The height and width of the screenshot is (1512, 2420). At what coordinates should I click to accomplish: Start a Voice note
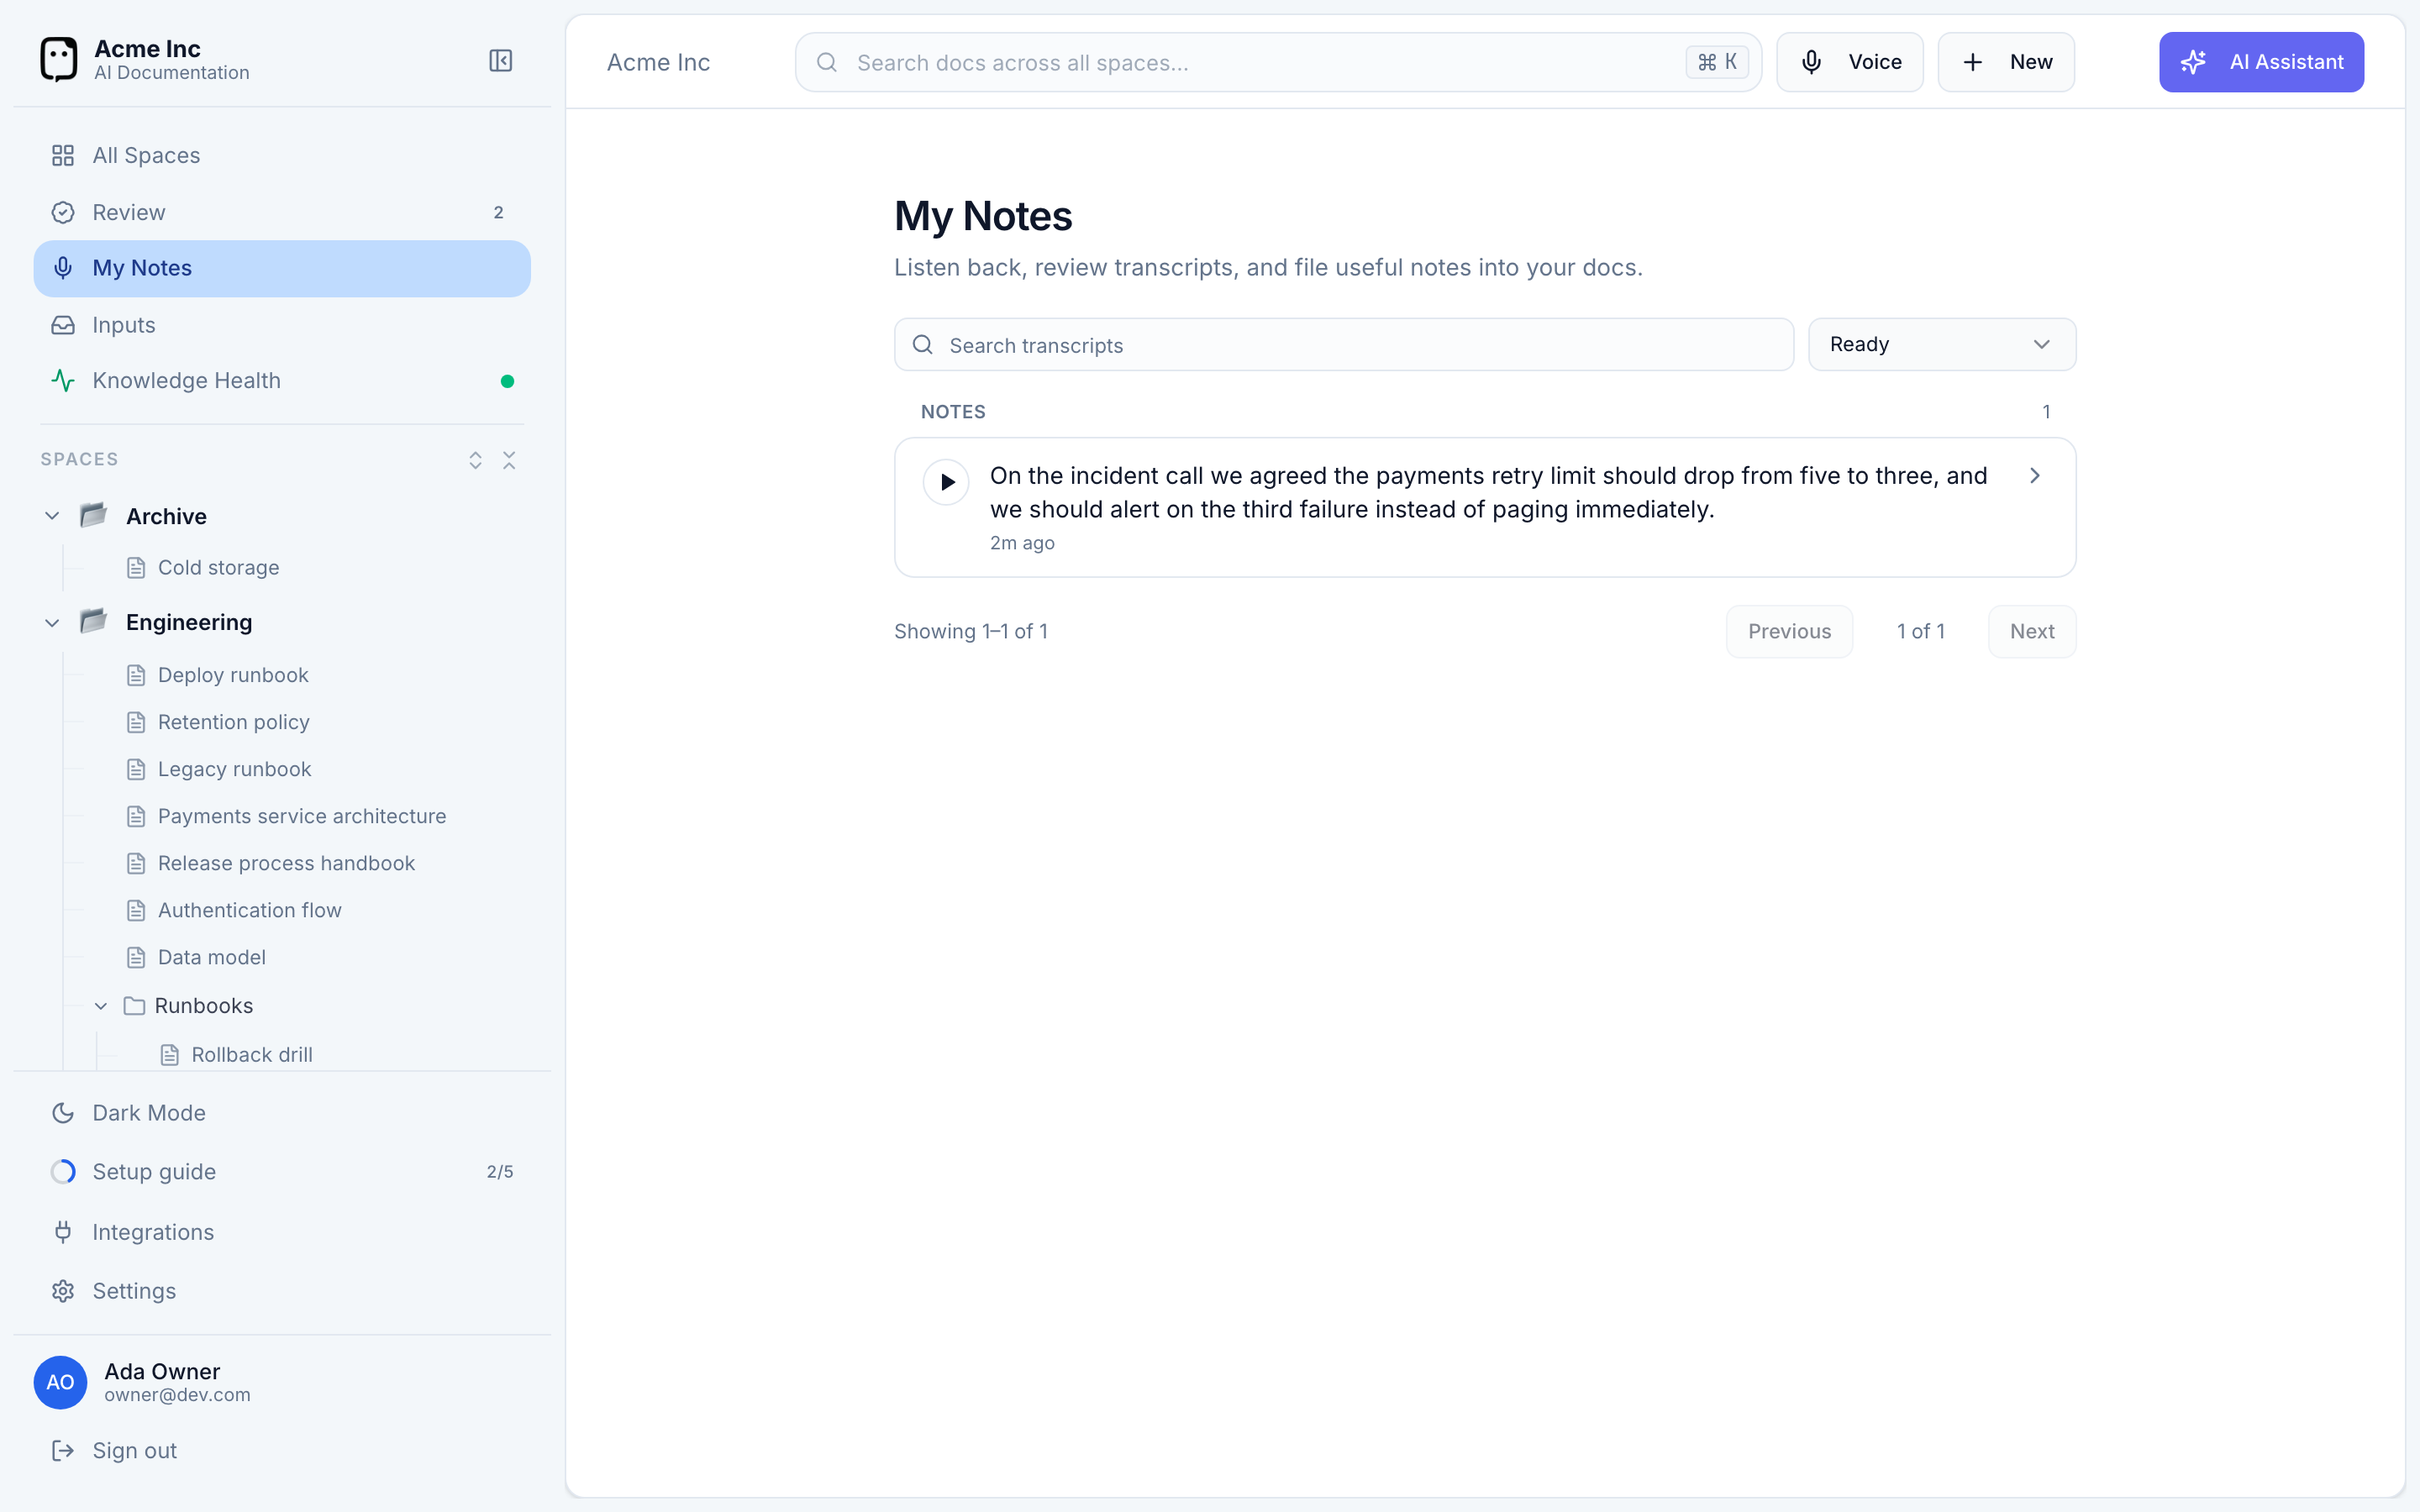coord(1849,62)
